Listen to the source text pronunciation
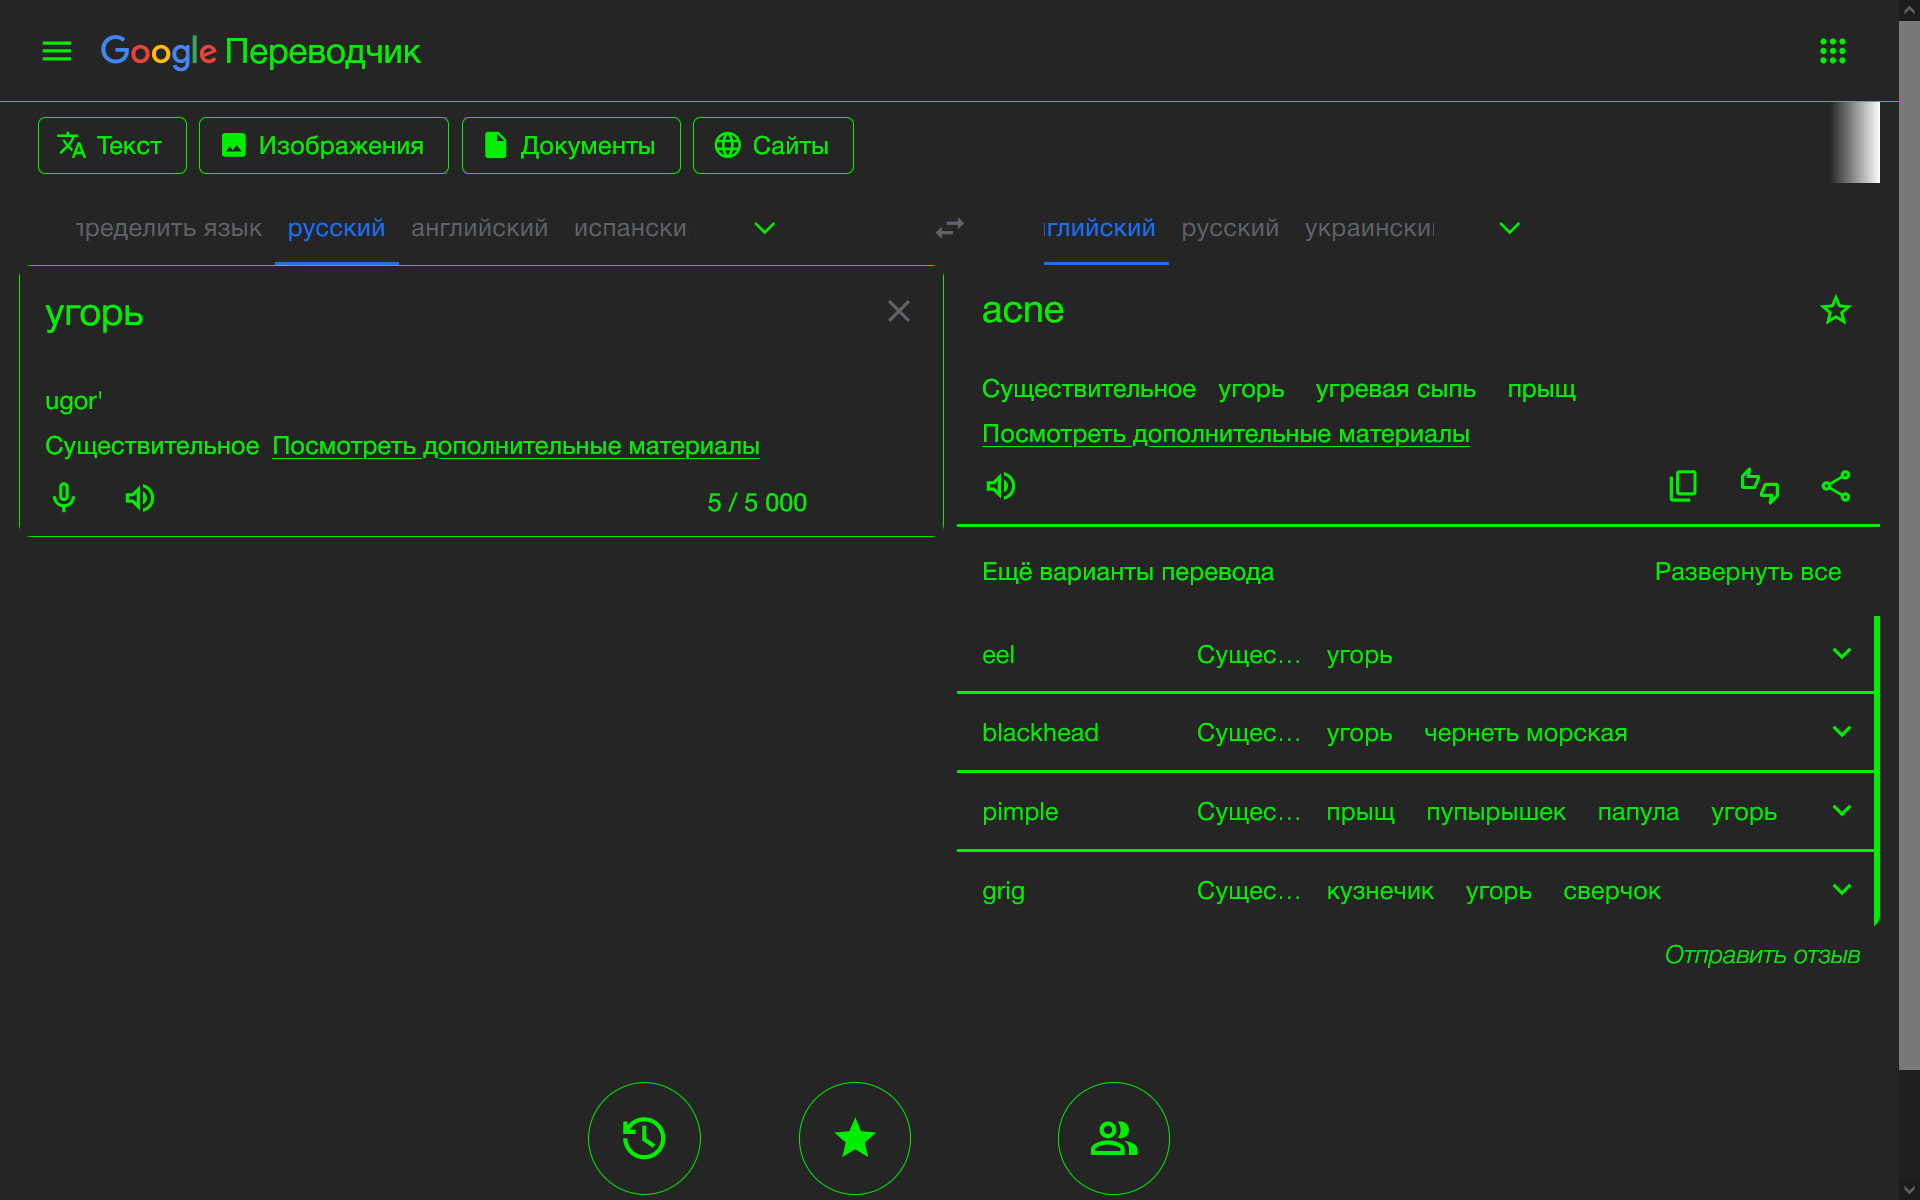 (140, 497)
